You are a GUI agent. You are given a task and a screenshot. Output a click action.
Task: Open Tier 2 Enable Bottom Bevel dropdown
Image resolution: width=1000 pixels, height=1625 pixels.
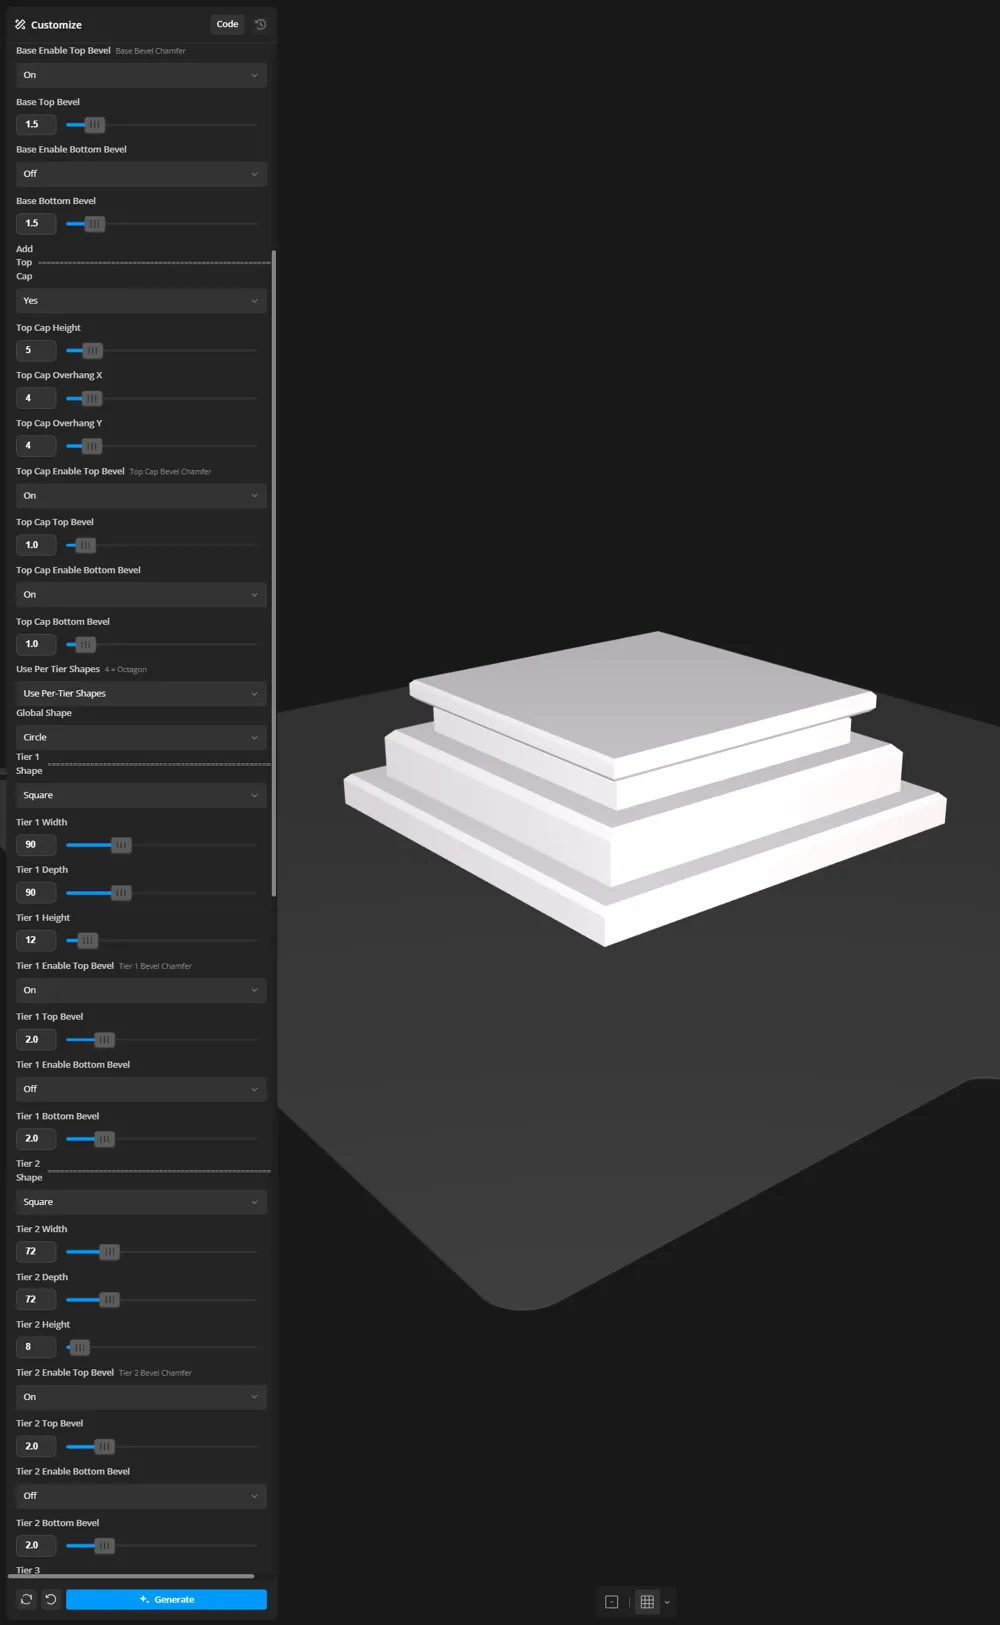(141, 1496)
